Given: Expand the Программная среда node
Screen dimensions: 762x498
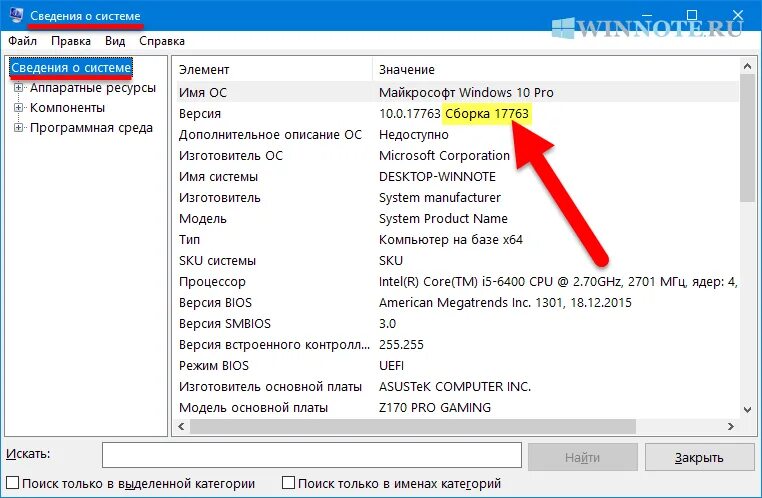Looking at the screenshot, I should (18, 128).
